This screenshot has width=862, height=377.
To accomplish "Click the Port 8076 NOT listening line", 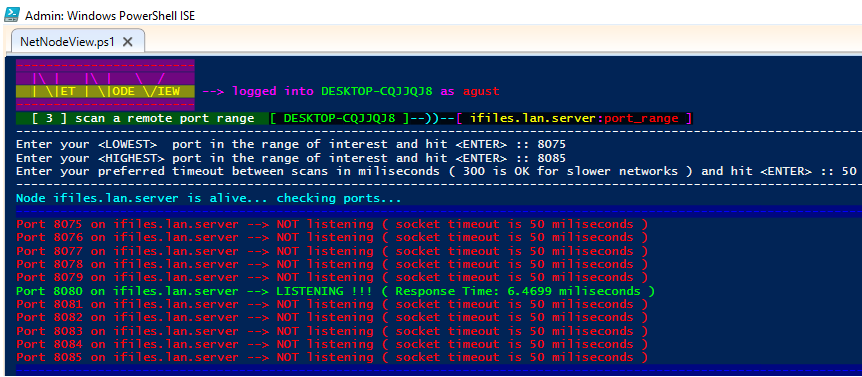I will coord(332,237).
